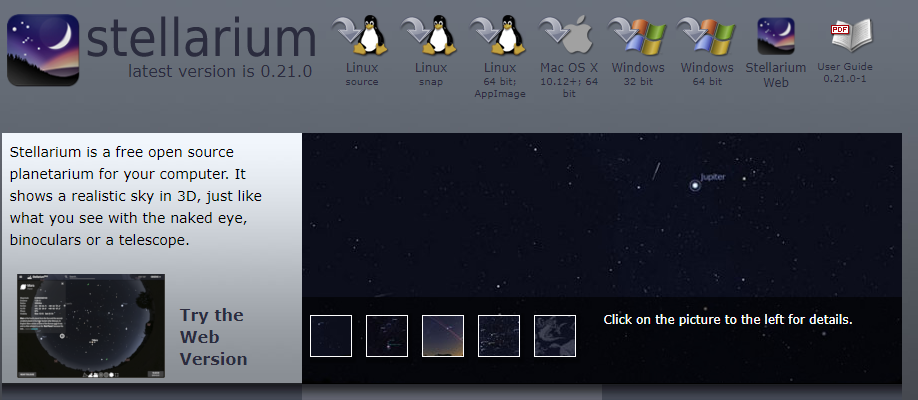This screenshot has height=400, width=918.
Task: Select the third sunset sky thumbnail
Action: [443, 336]
